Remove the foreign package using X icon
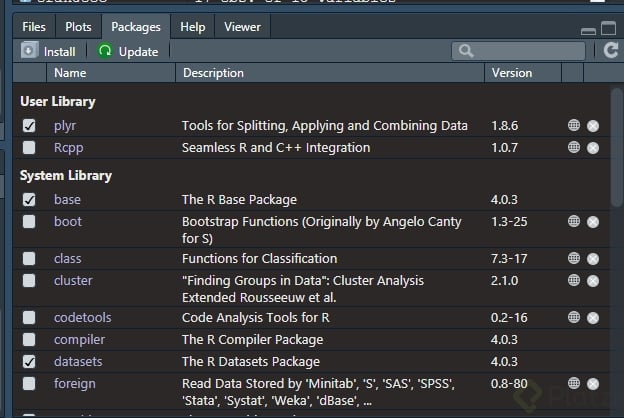The width and height of the screenshot is (624, 418). (593, 384)
